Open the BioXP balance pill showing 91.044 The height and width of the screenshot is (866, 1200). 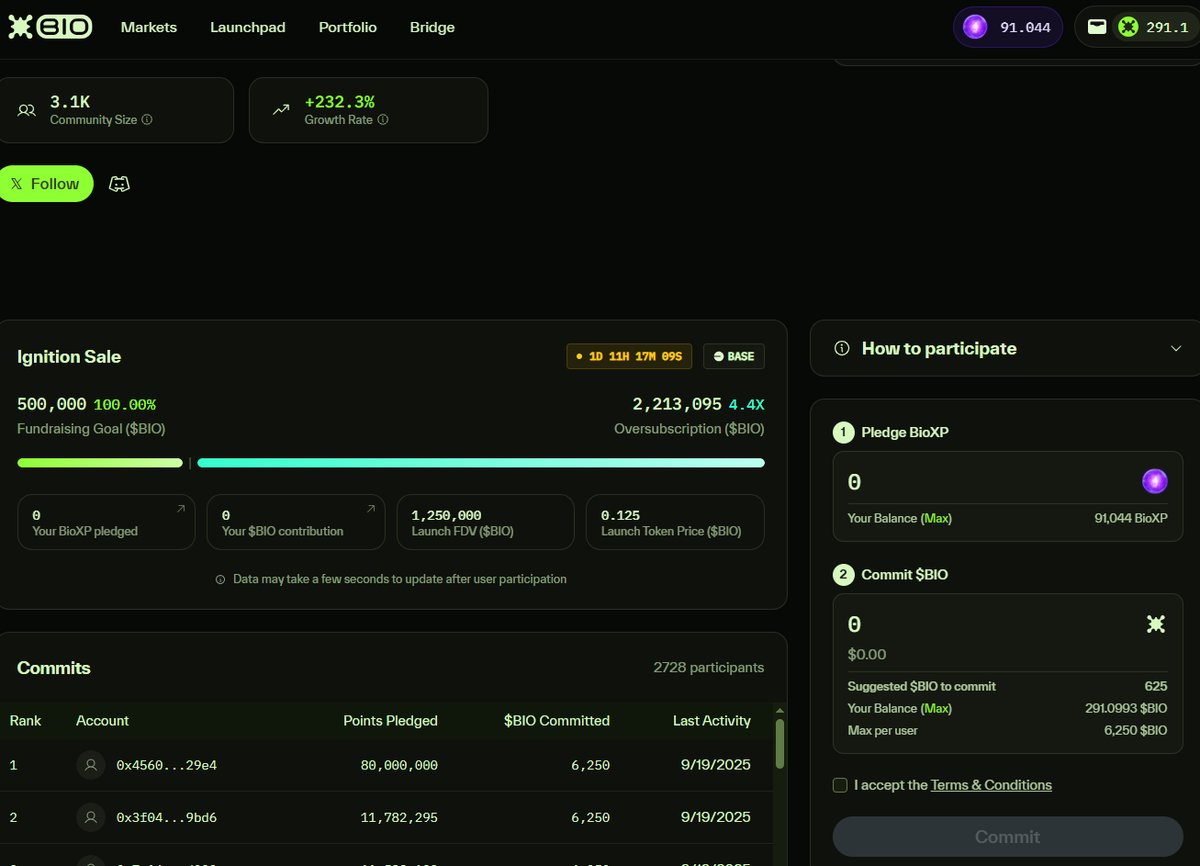1007,27
